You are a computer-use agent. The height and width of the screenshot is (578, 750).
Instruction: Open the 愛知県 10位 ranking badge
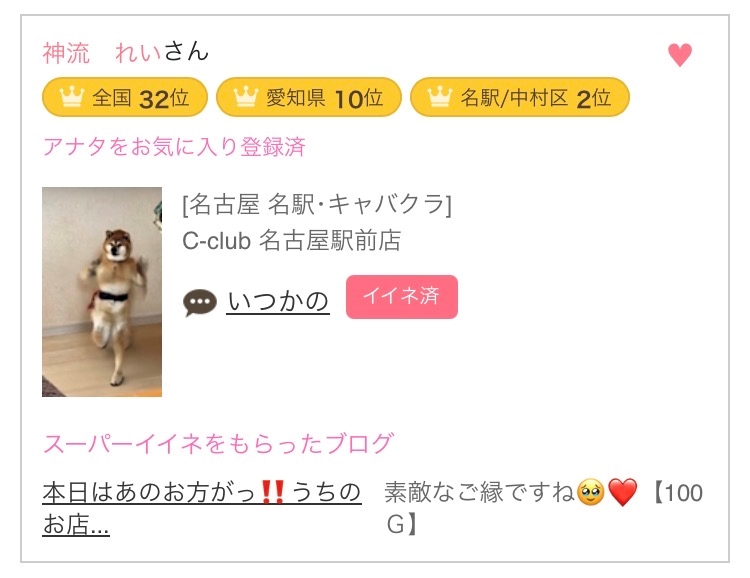point(309,97)
